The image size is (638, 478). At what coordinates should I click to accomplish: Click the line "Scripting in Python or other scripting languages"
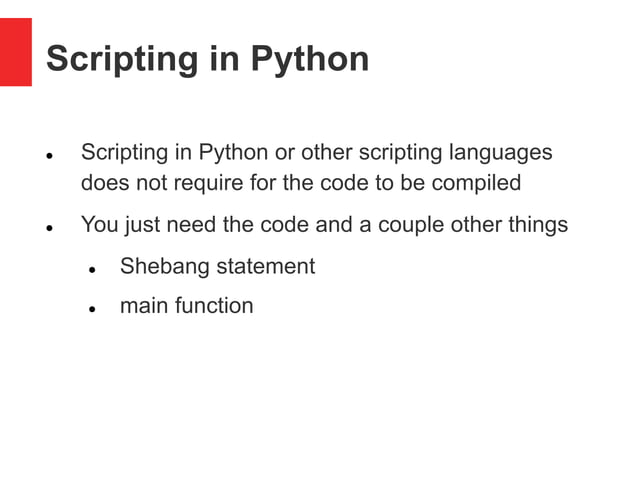316,154
